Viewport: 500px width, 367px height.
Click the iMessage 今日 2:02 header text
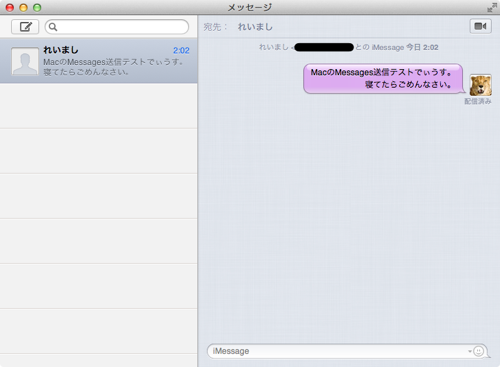click(x=405, y=47)
